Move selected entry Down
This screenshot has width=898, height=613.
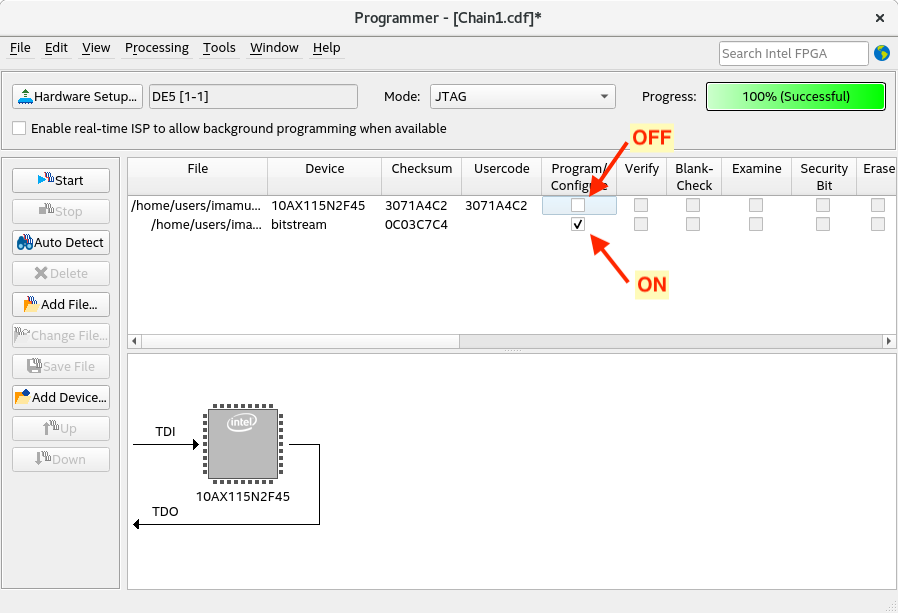[x=61, y=459]
